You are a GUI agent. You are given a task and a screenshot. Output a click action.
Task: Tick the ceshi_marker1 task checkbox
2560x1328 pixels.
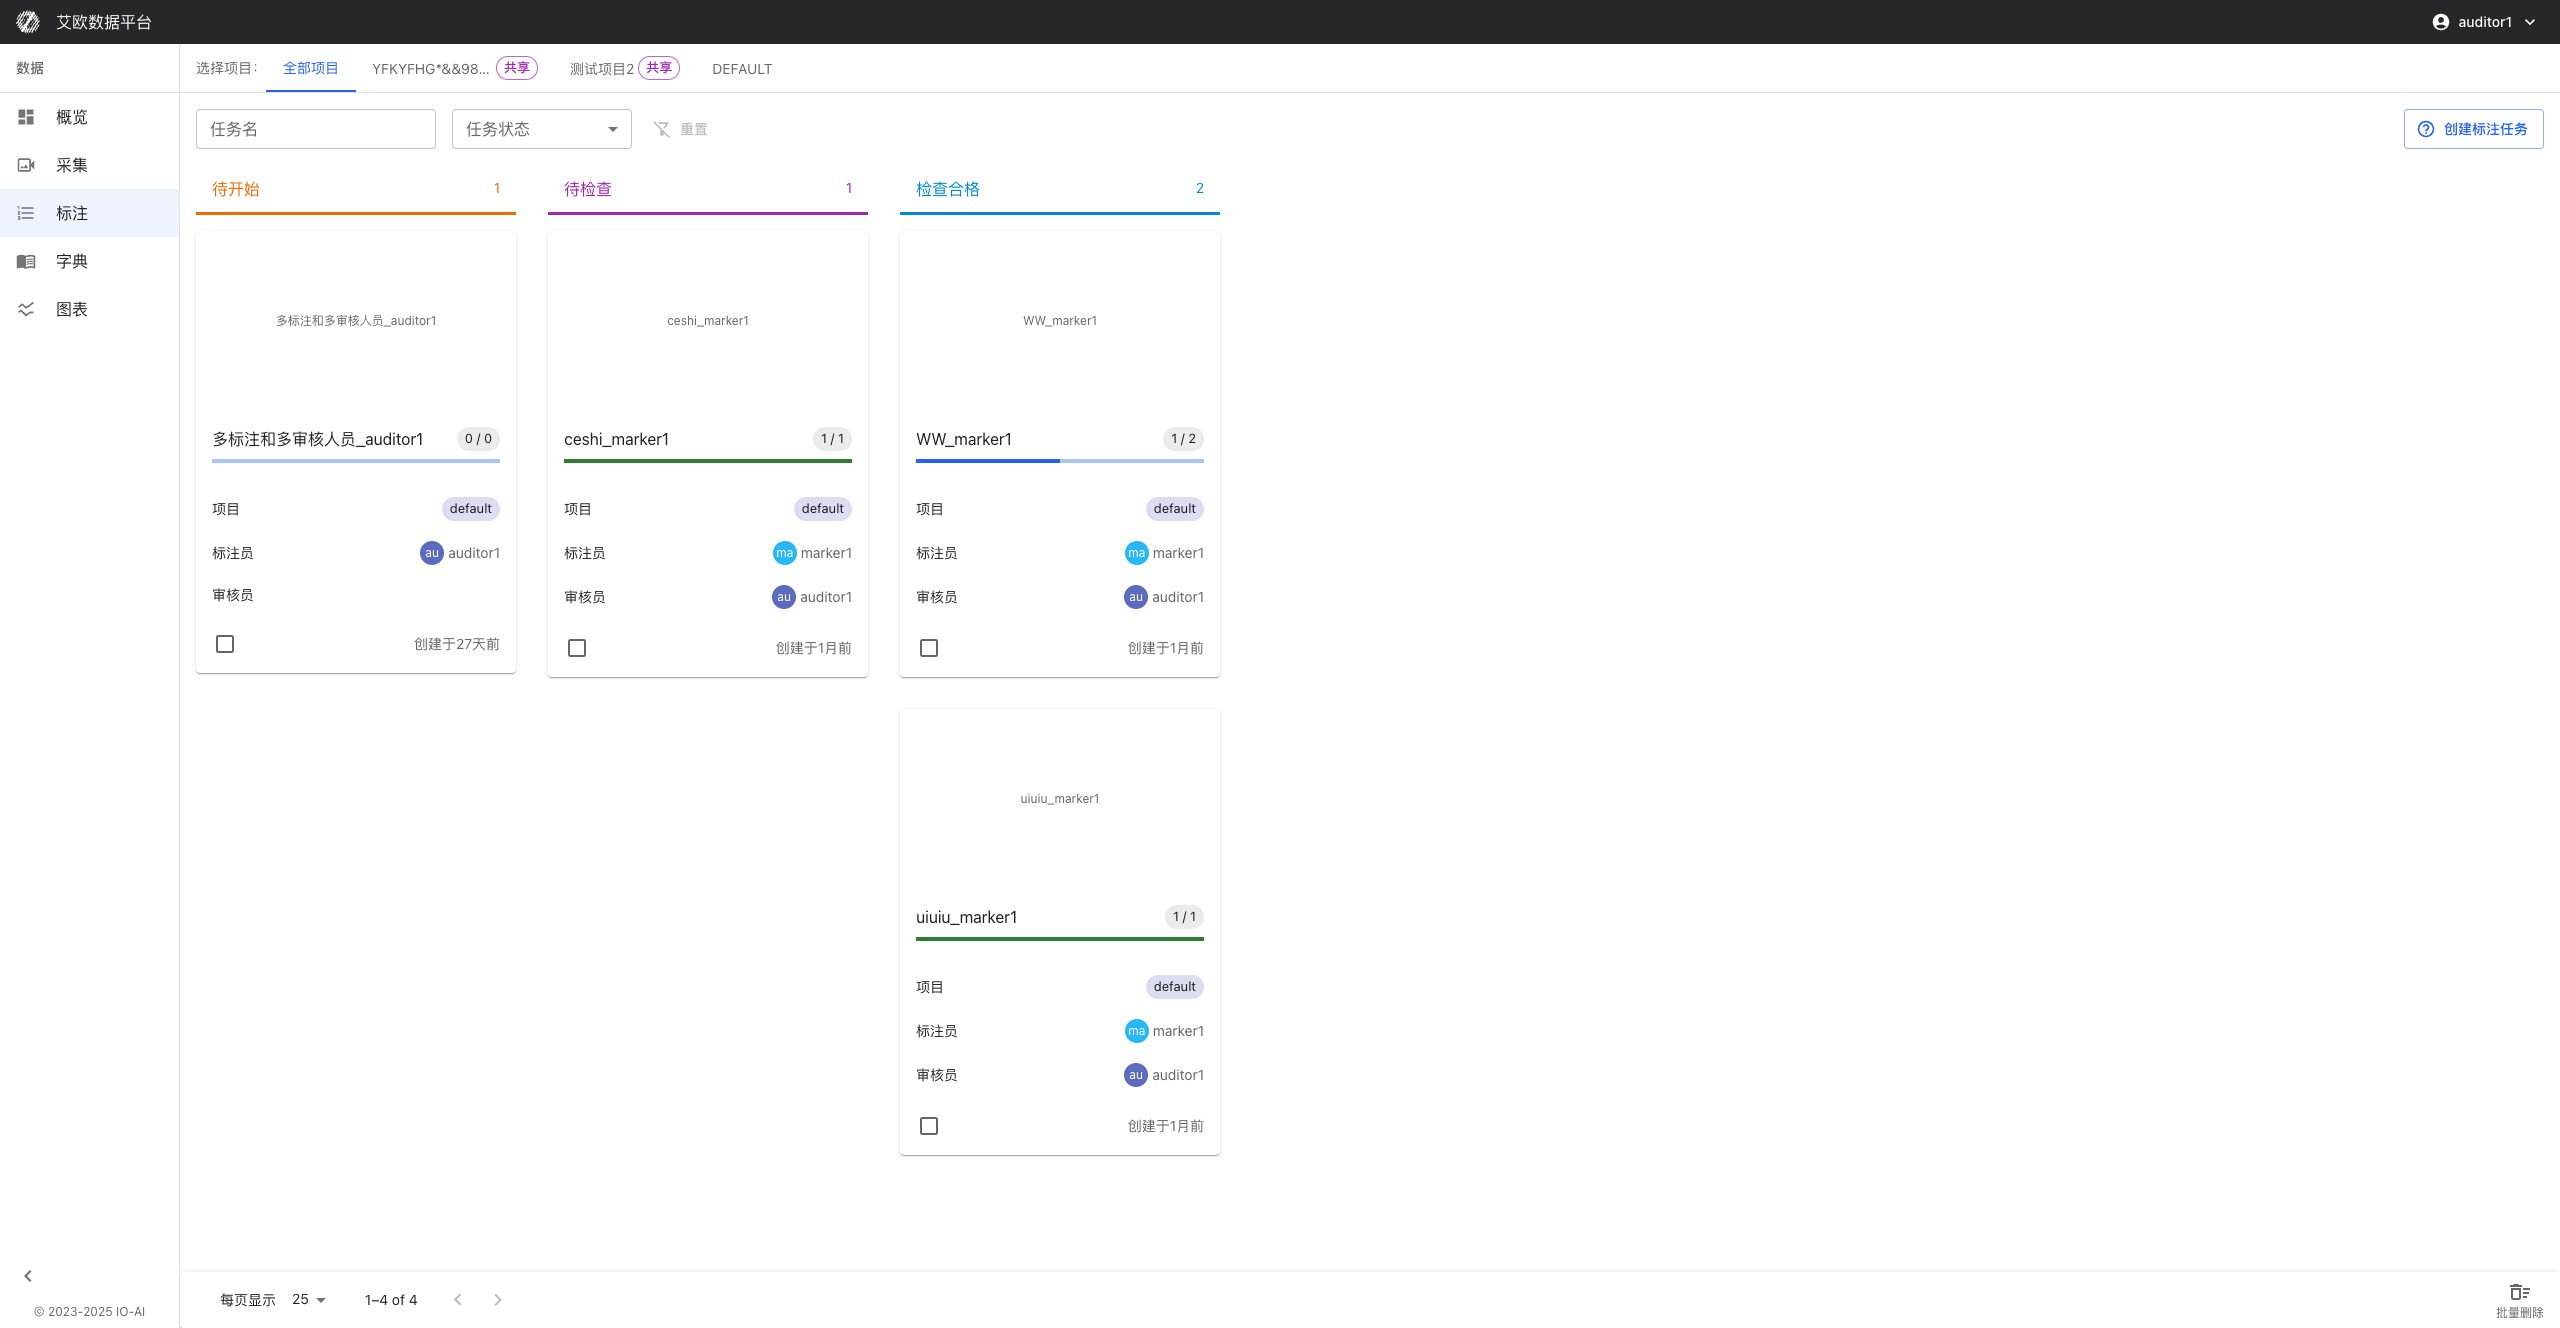[577, 648]
